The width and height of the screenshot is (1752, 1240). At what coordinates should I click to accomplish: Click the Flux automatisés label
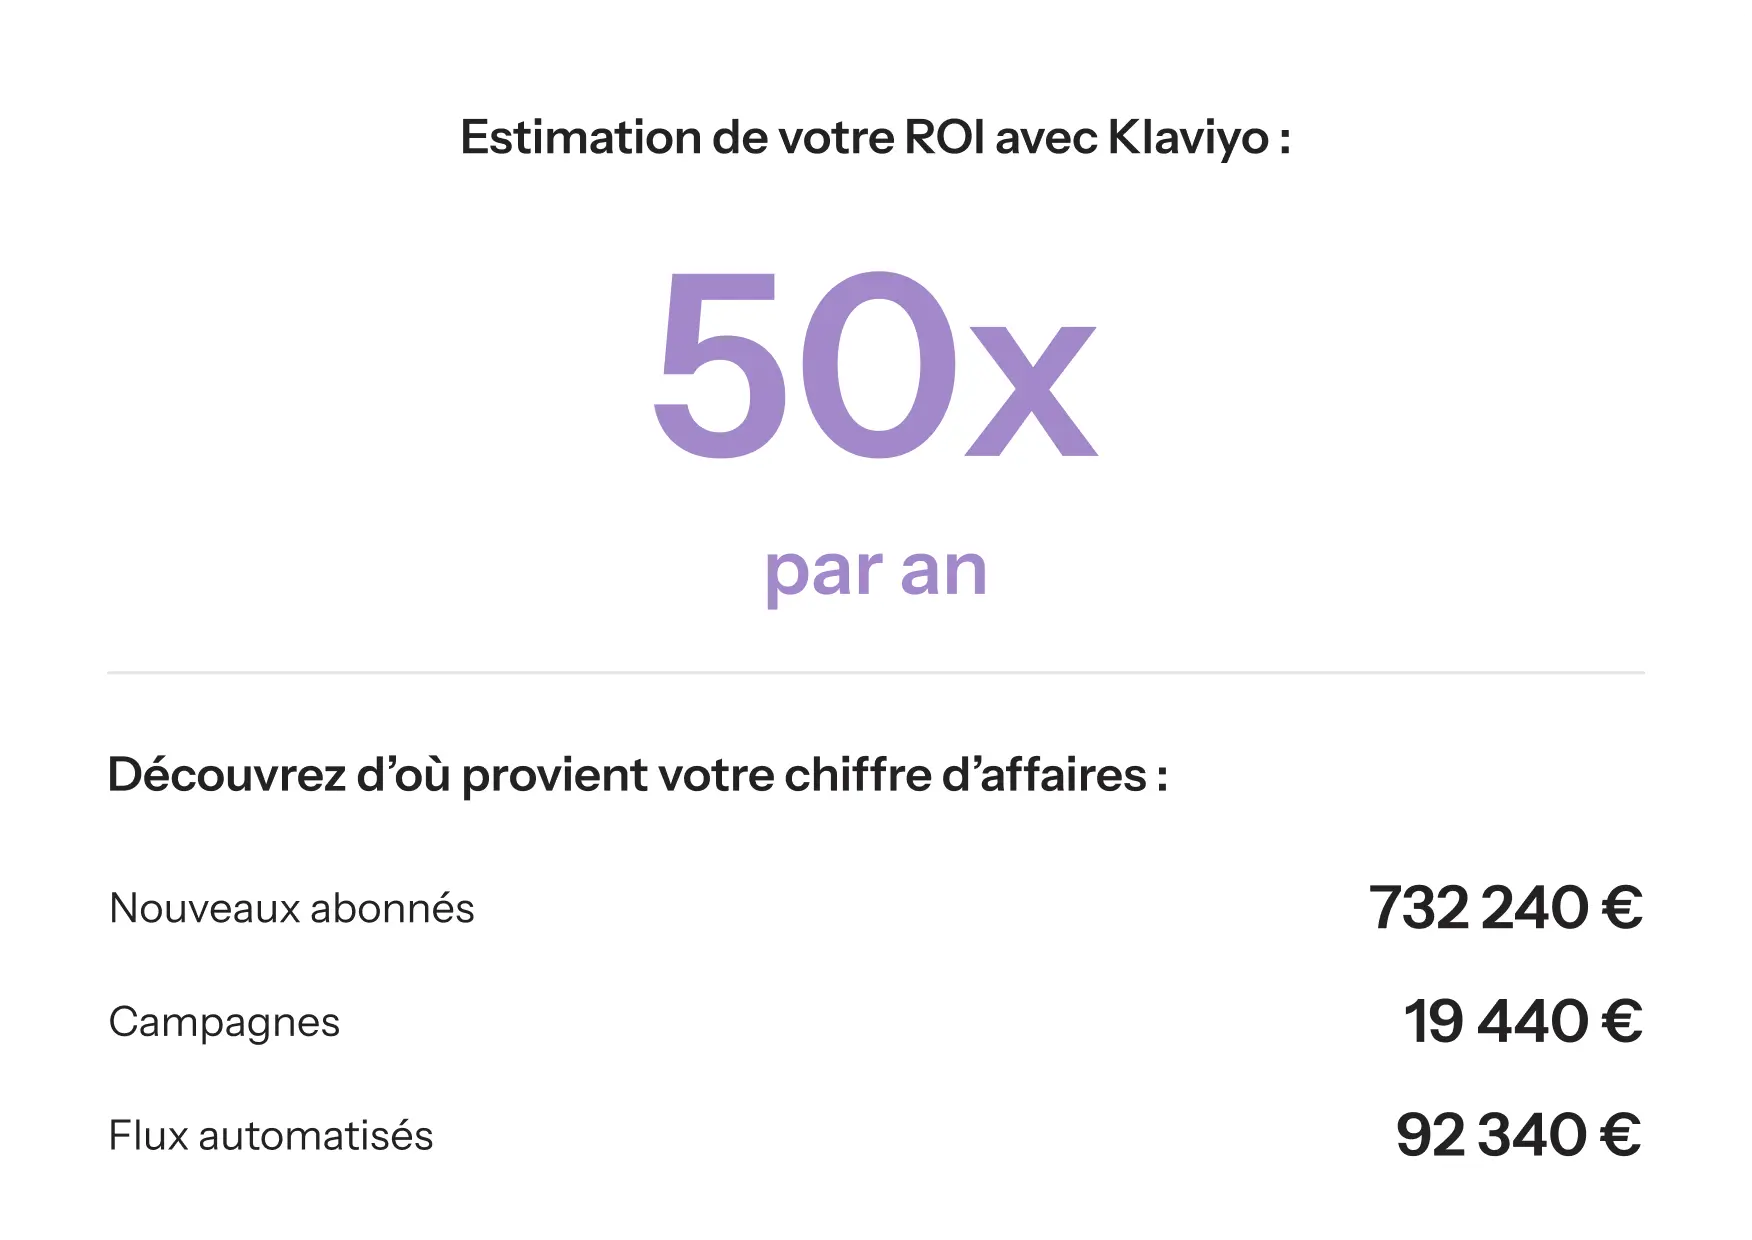271,1136
